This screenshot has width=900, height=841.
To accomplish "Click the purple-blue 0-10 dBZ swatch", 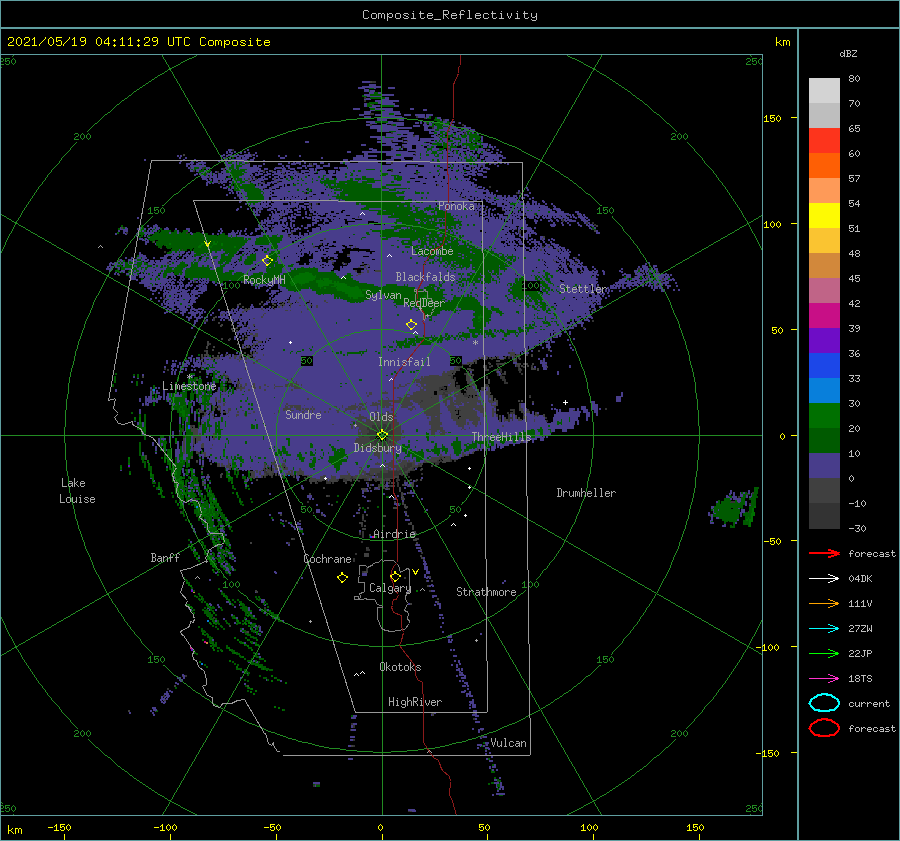I will [x=824, y=466].
